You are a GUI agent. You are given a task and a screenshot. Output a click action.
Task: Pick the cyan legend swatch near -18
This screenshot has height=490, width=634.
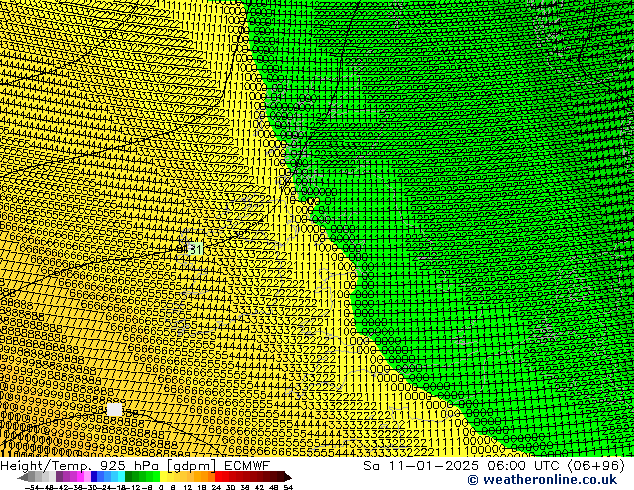121,477
